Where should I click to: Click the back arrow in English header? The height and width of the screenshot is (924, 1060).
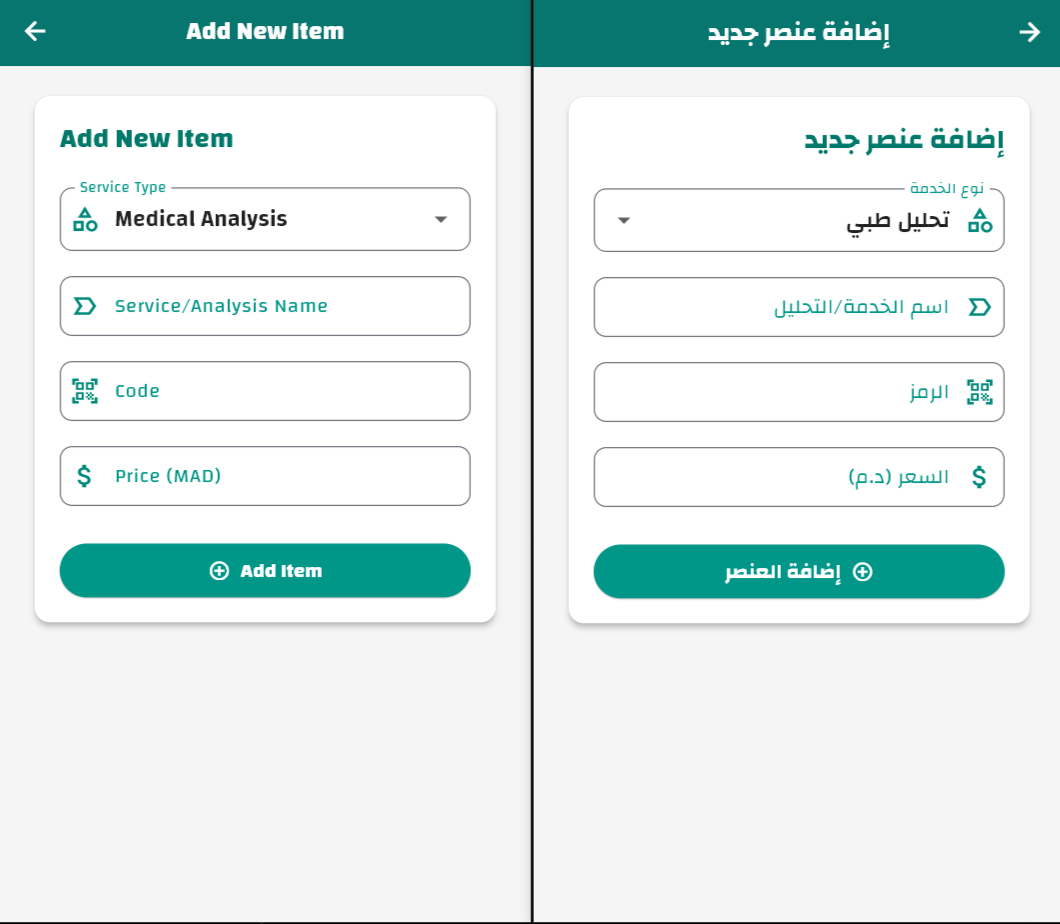[35, 31]
